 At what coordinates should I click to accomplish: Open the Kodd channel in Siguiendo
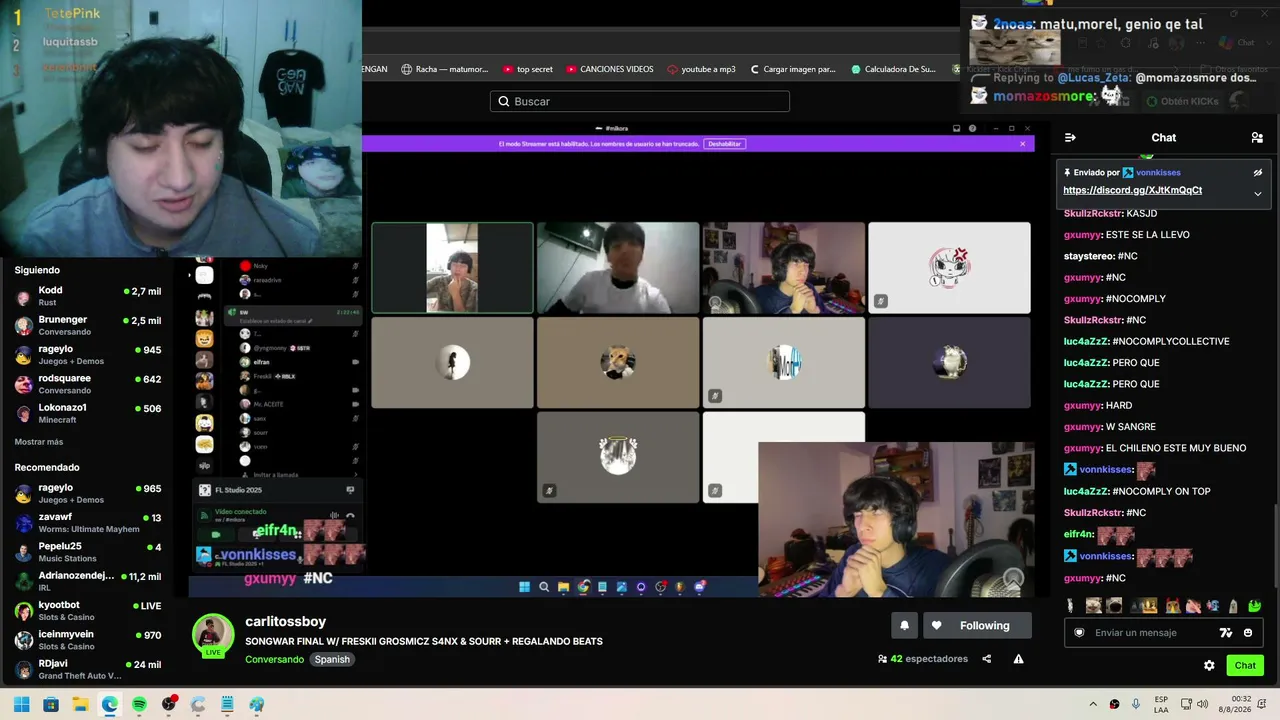pyautogui.click(x=88, y=296)
